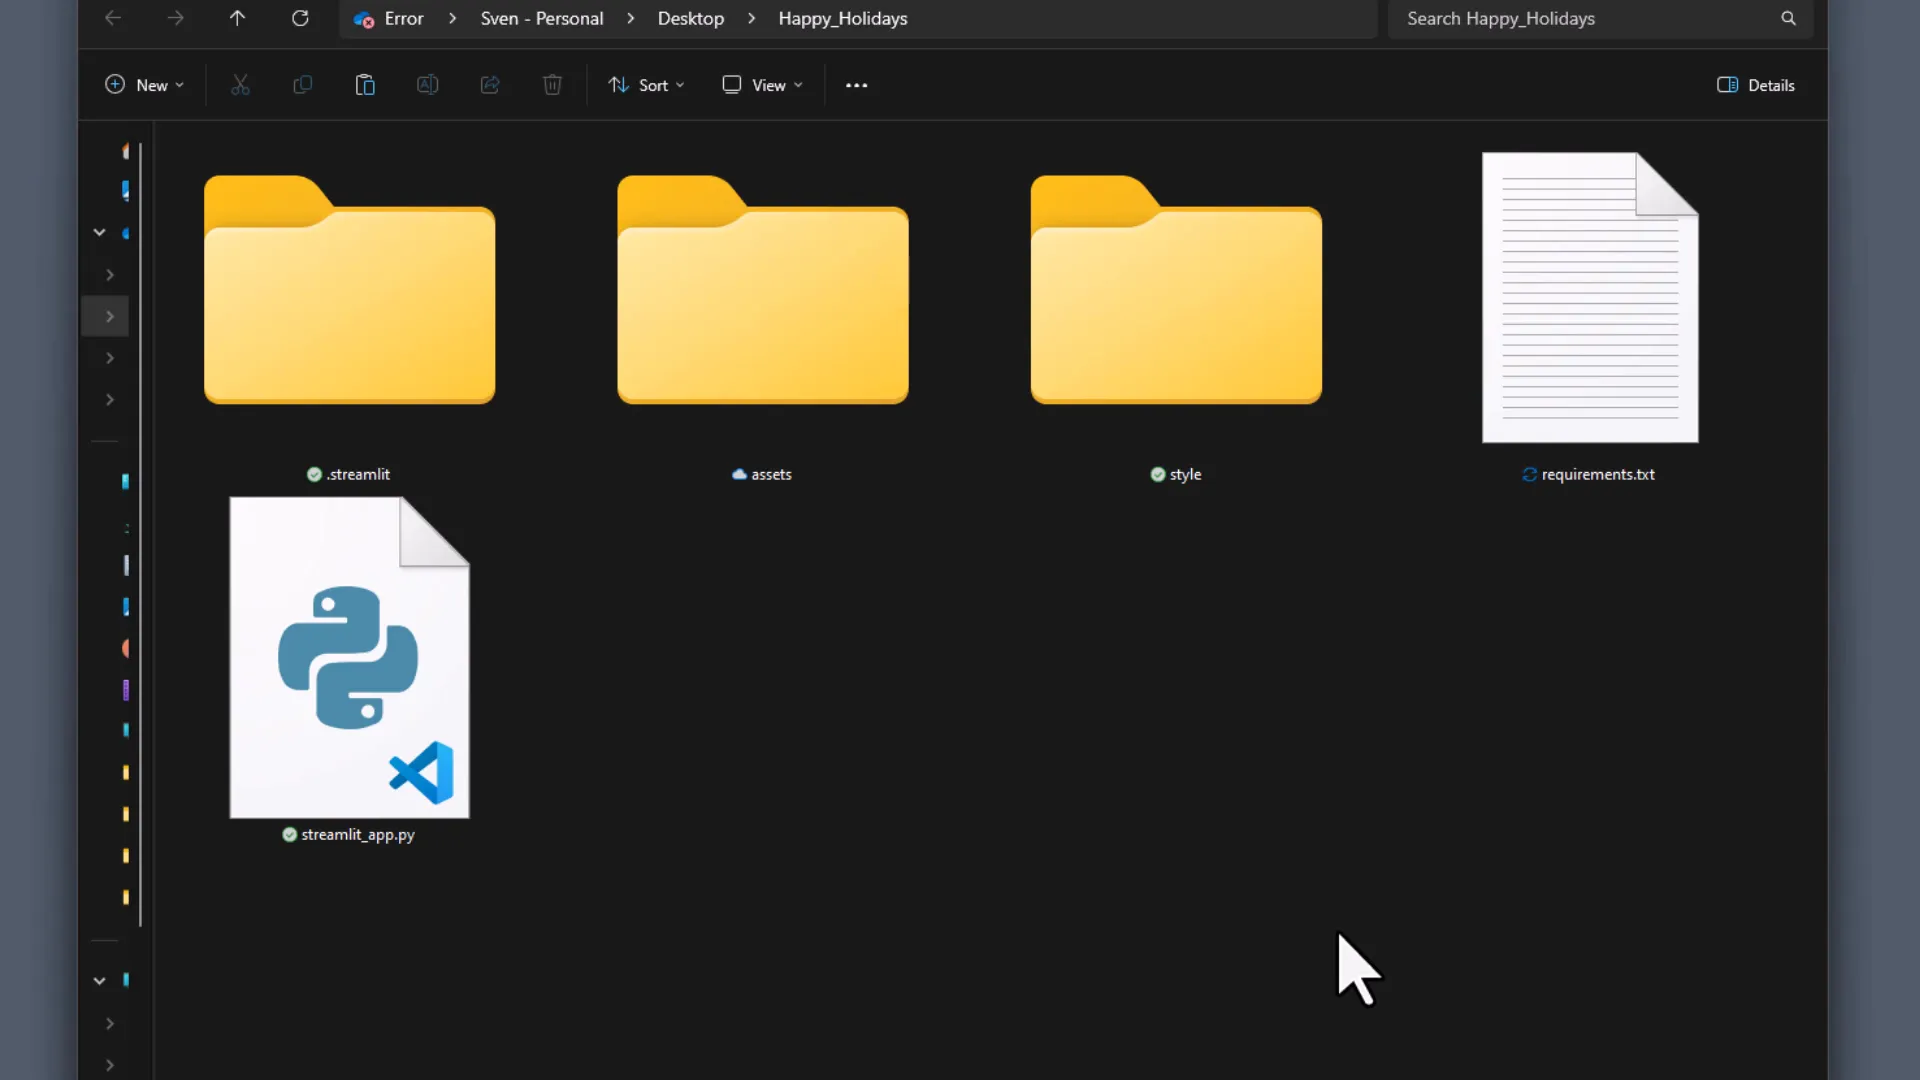Click the search magnifier icon
Image resolution: width=1920 pixels, height=1080 pixels.
(x=1788, y=18)
